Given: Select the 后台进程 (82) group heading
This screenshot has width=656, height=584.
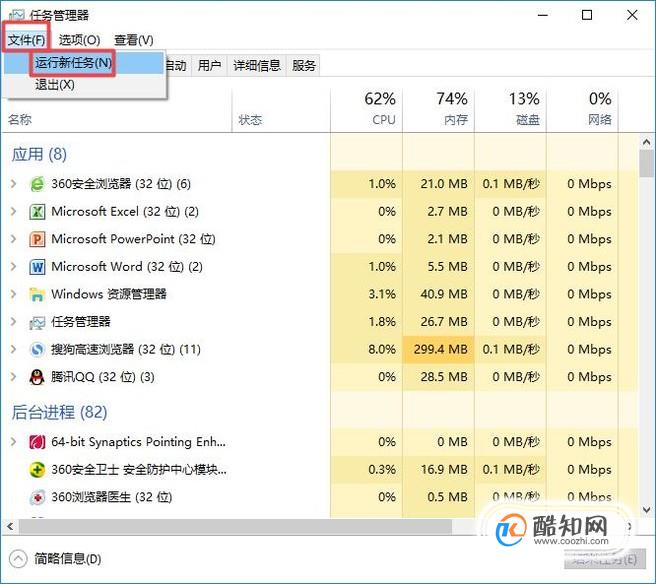Looking at the screenshot, I should pyautogui.click(x=59, y=412).
